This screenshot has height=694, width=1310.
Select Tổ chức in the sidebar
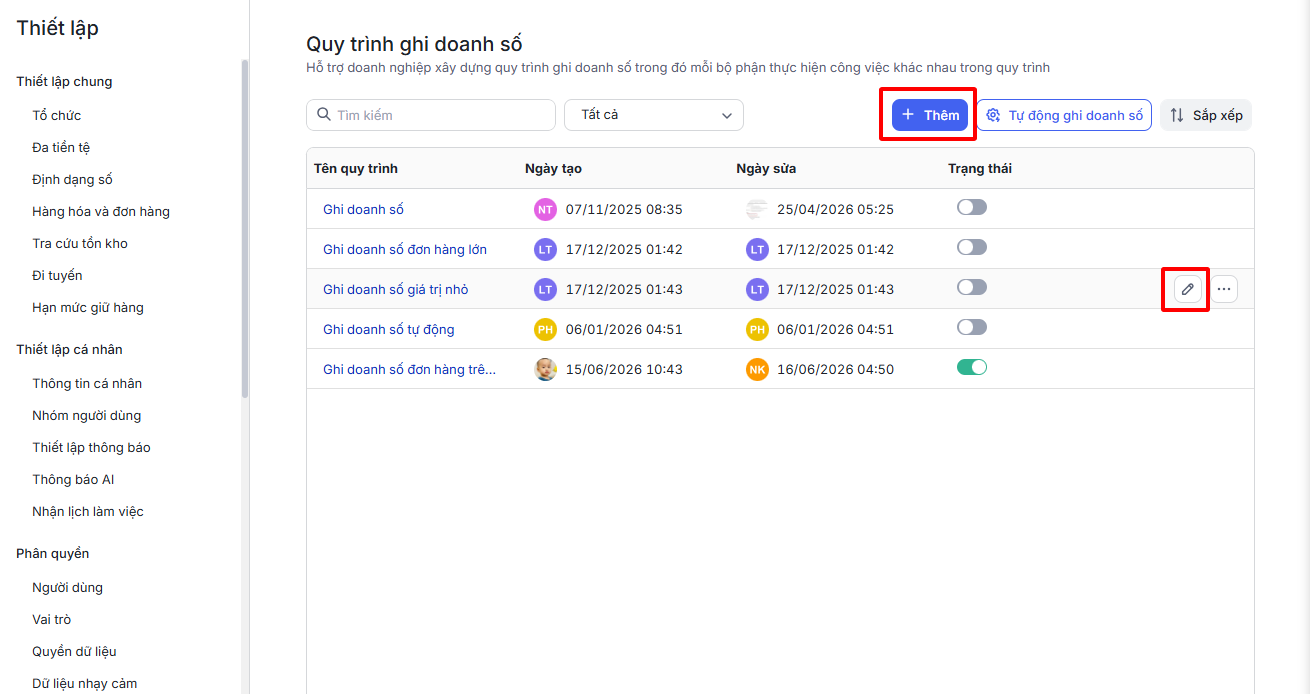[57, 115]
